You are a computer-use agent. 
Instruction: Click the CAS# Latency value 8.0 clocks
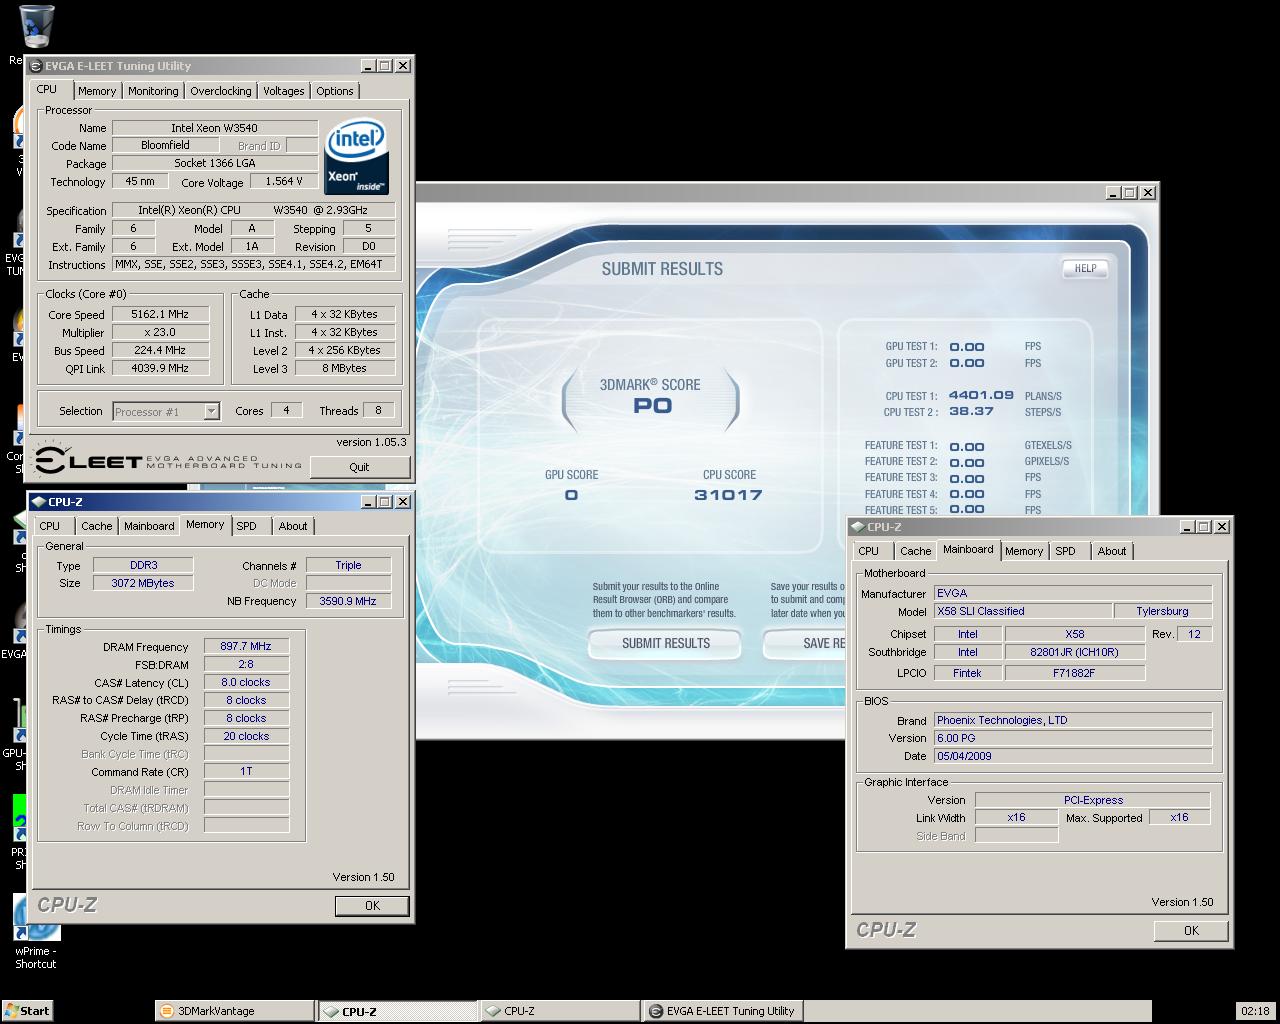click(x=246, y=682)
